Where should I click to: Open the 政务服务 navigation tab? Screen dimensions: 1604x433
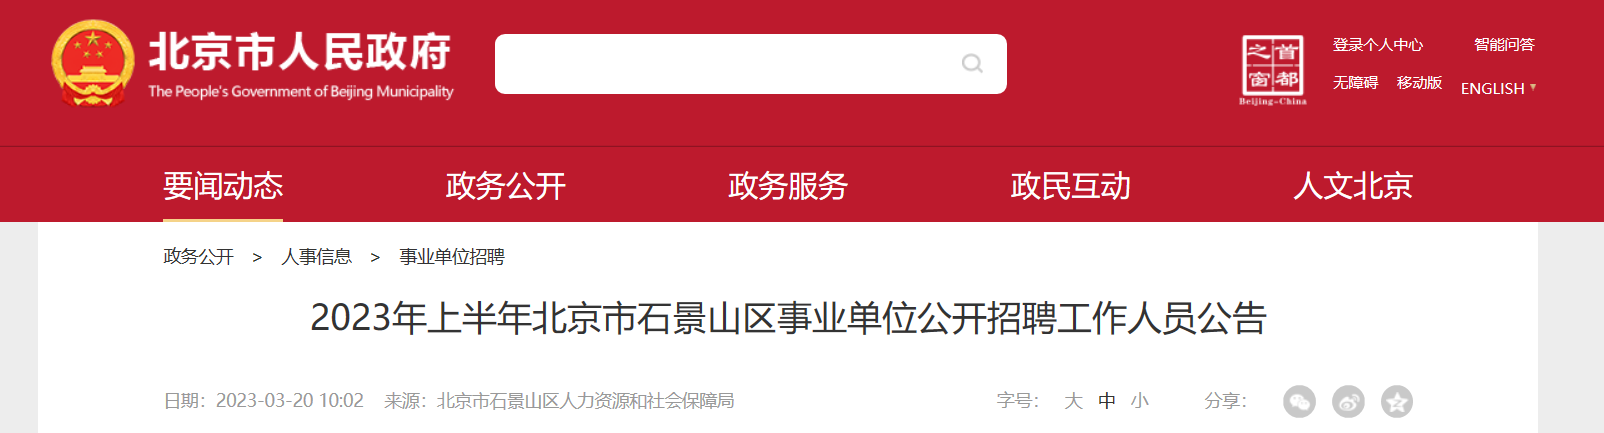(x=788, y=185)
